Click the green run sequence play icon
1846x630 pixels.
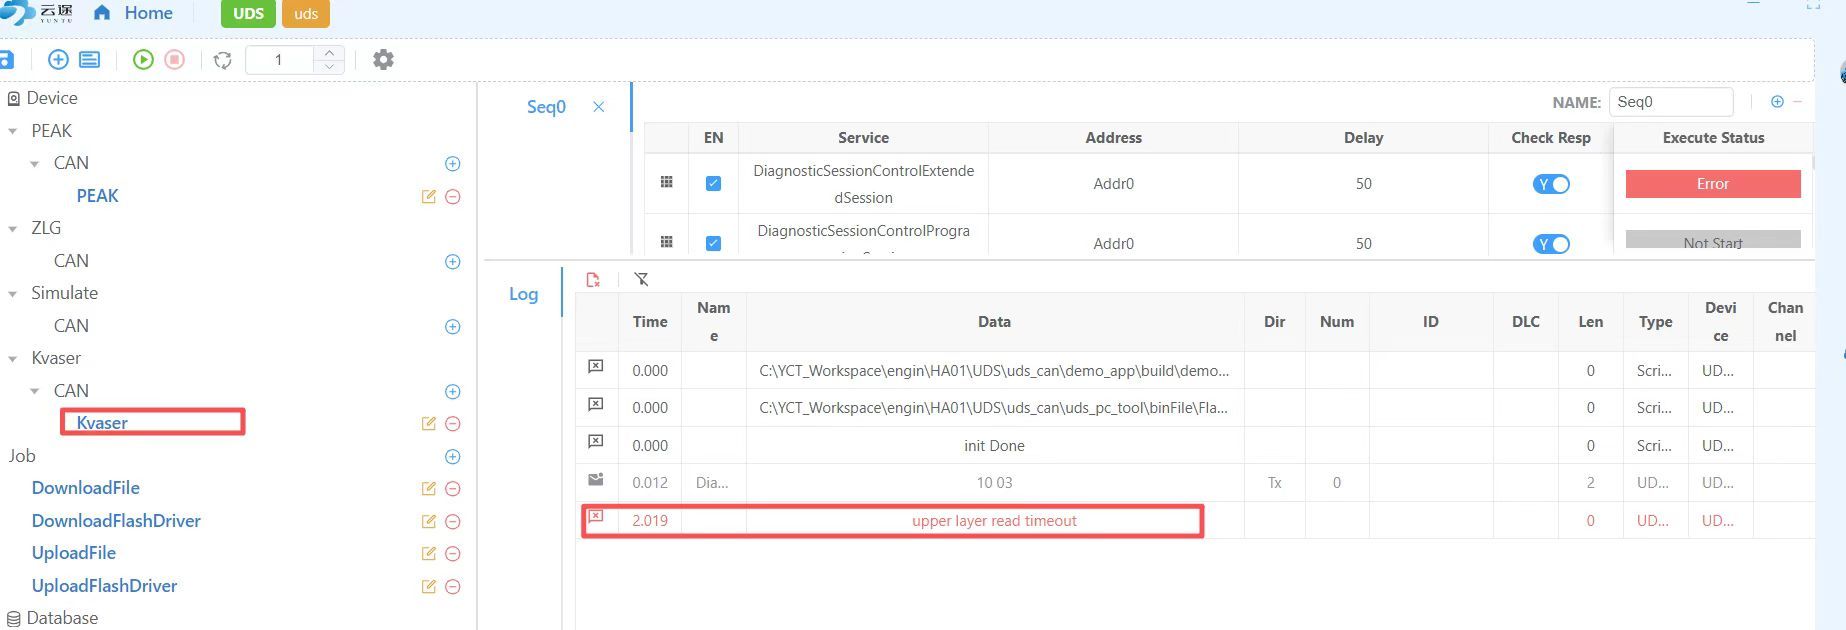[143, 60]
